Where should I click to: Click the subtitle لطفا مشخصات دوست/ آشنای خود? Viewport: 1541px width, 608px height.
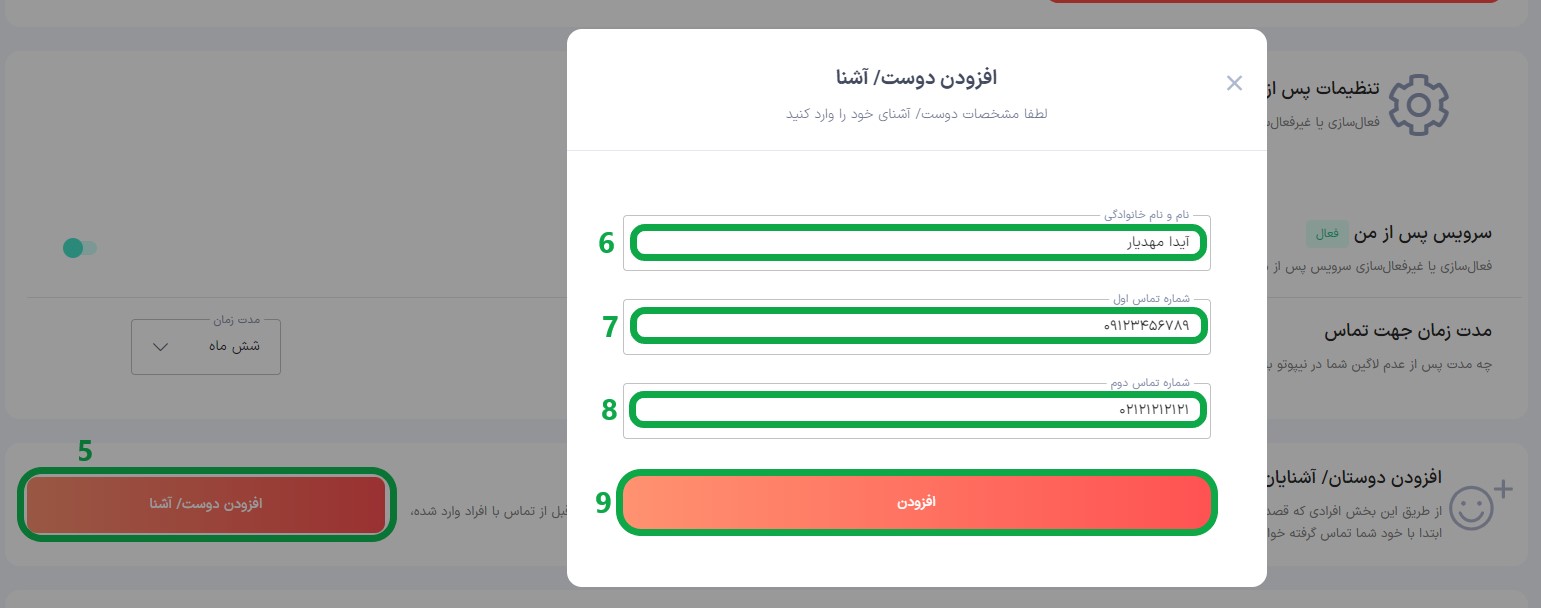click(x=917, y=113)
